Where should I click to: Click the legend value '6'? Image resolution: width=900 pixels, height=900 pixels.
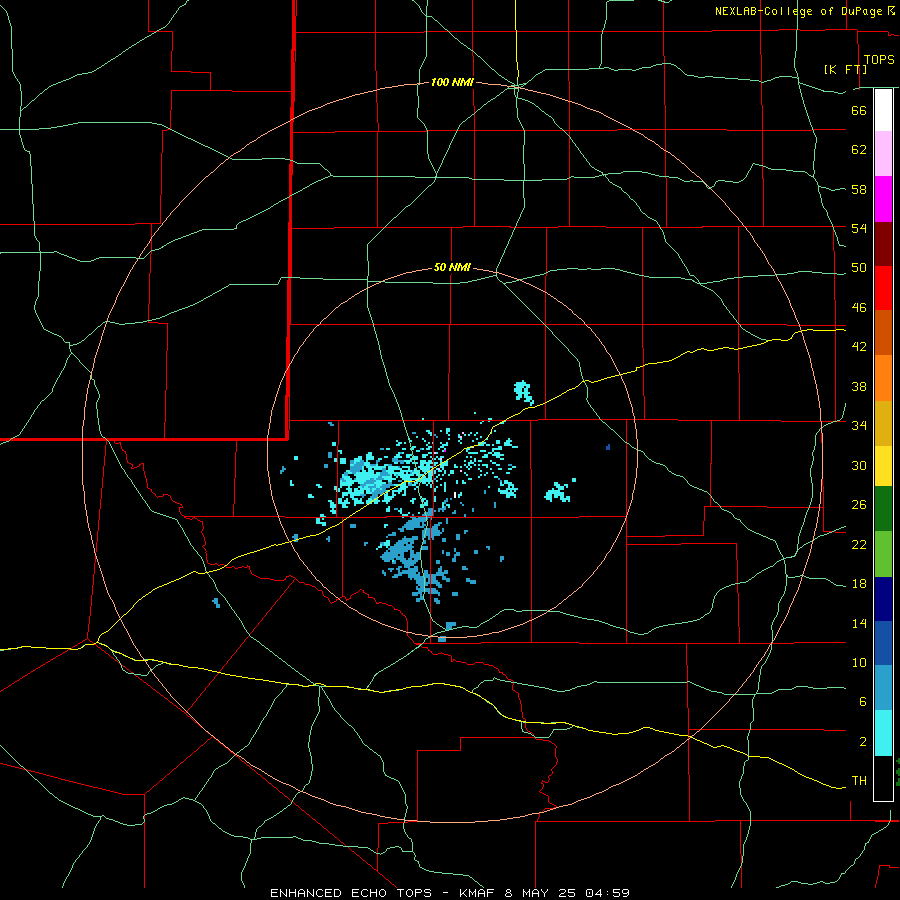click(x=863, y=702)
